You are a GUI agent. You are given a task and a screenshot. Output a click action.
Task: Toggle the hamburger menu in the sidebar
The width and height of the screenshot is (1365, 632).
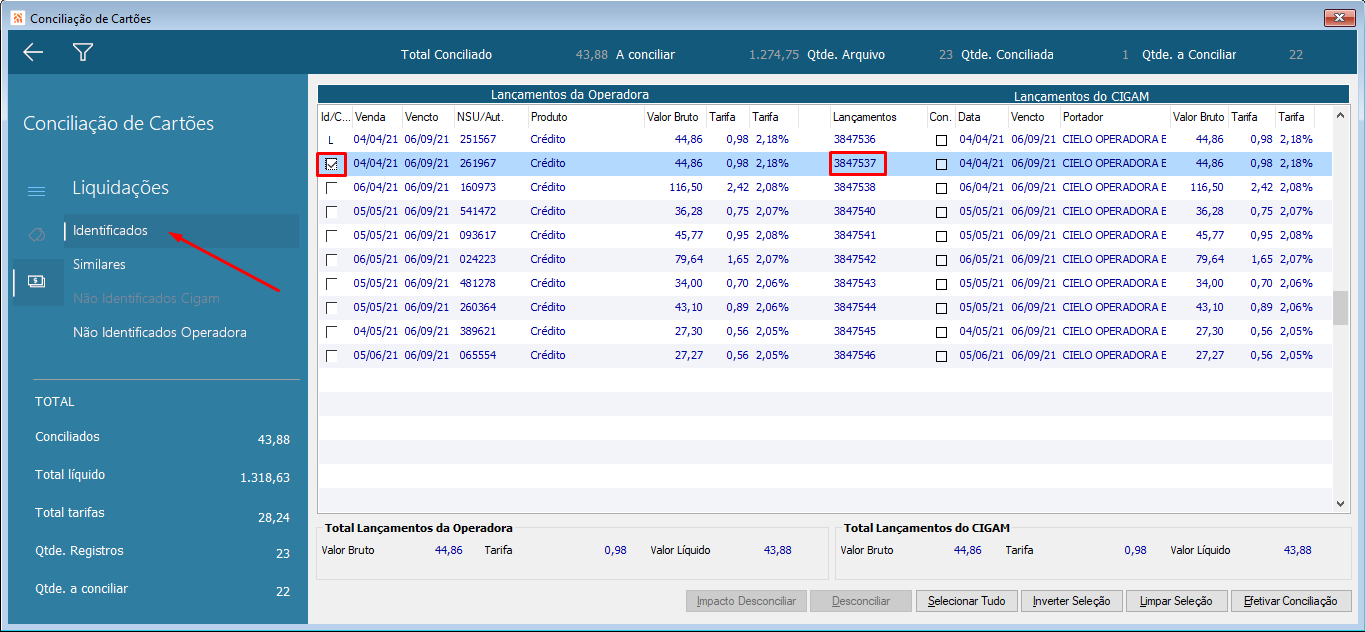tap(36, 191)
